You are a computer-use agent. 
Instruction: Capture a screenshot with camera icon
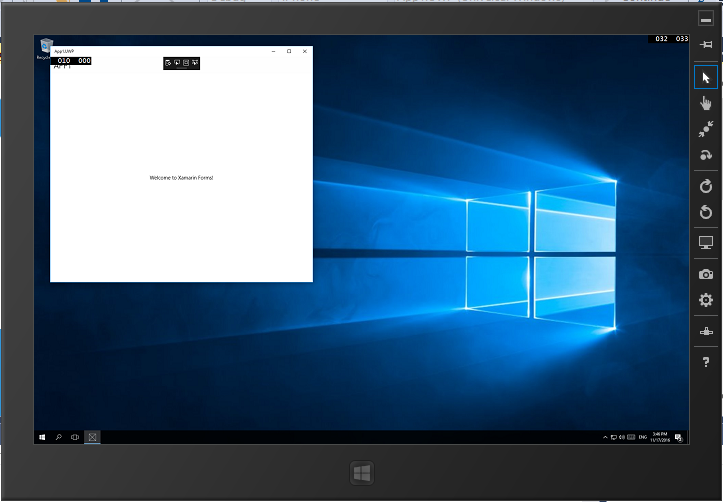tap(705, 275)
